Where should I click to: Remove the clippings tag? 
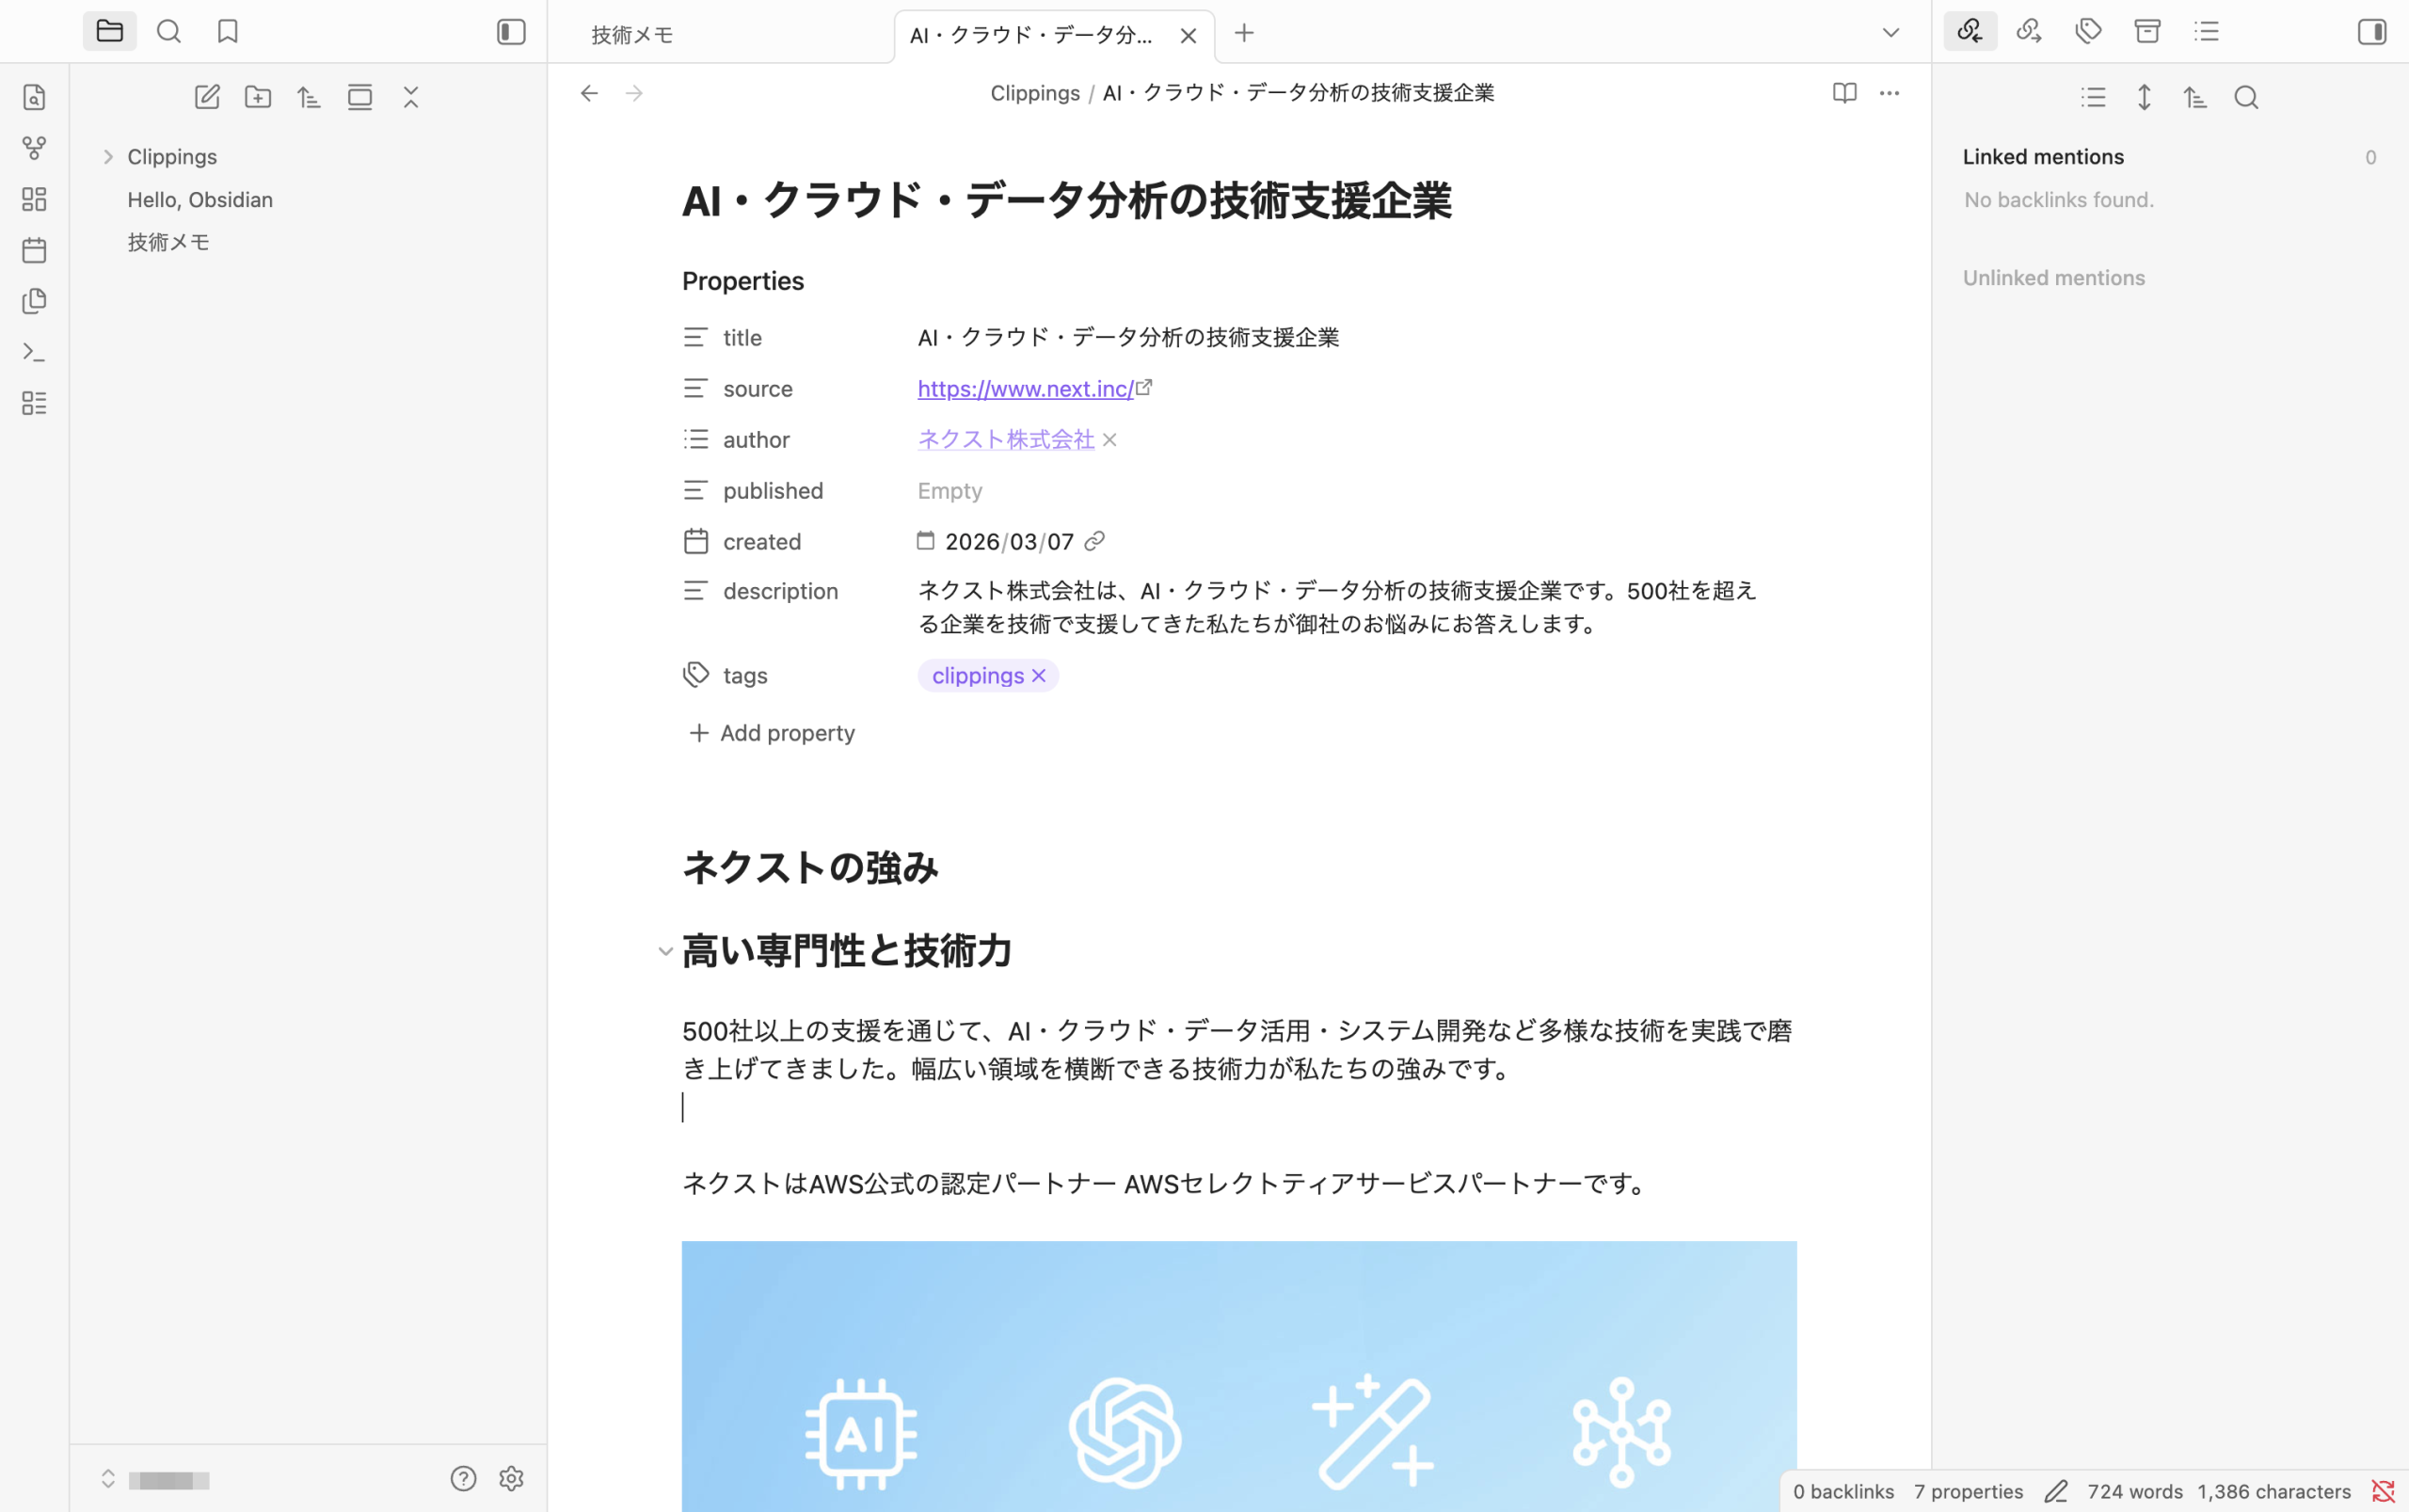pyautogui.click(x=1039, y=676)
